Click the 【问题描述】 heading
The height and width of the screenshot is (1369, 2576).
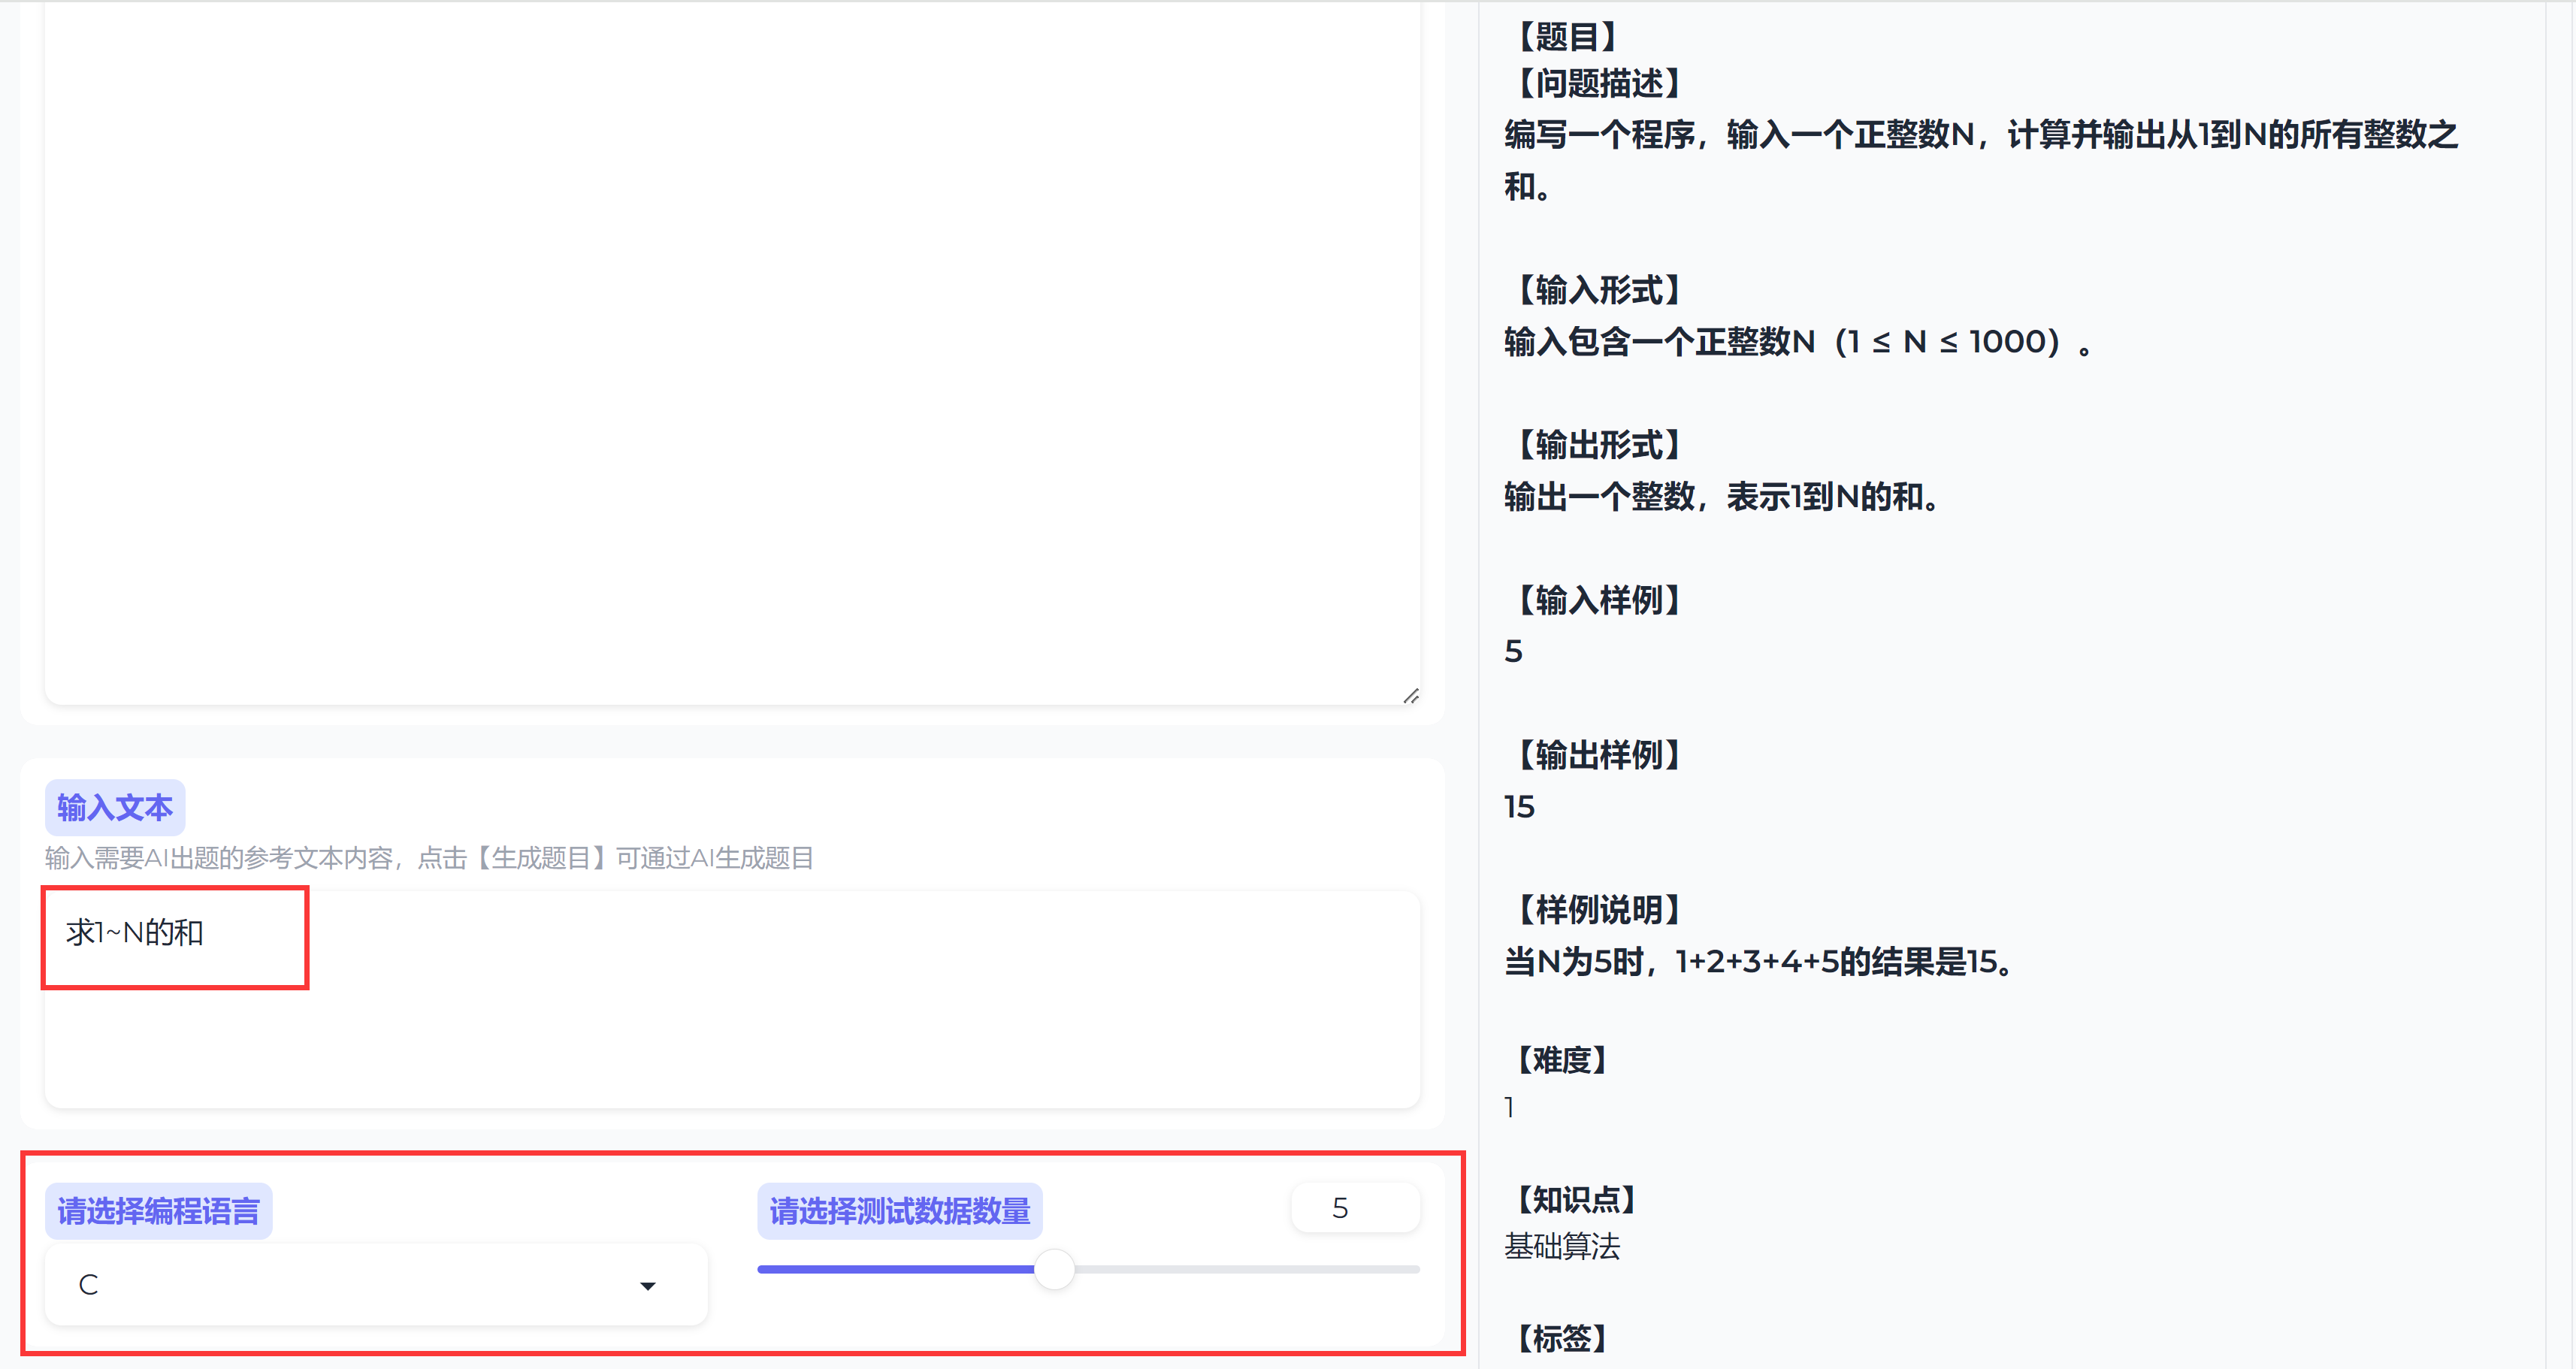click(1599, 83)
